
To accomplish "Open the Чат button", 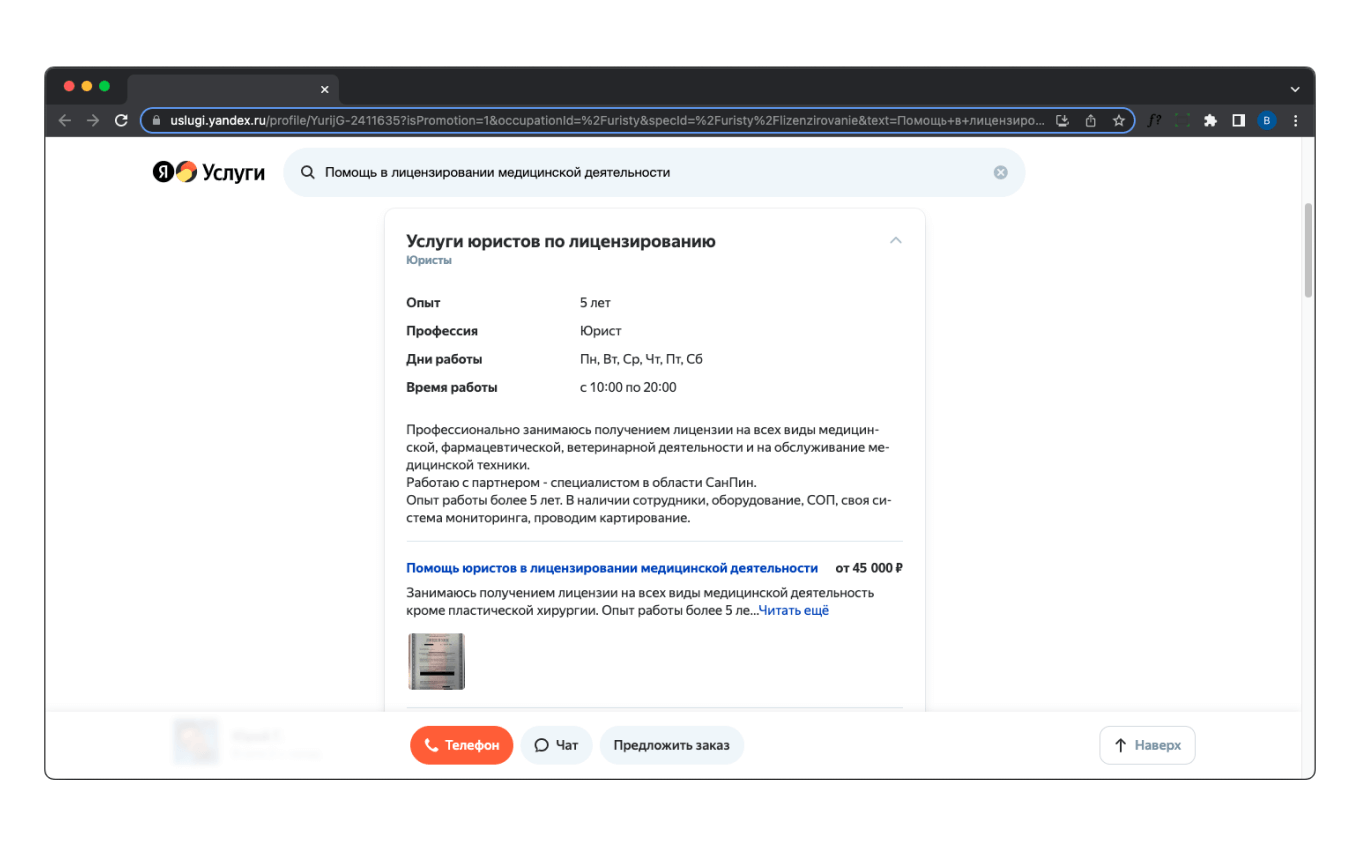I will coord(557,745).
